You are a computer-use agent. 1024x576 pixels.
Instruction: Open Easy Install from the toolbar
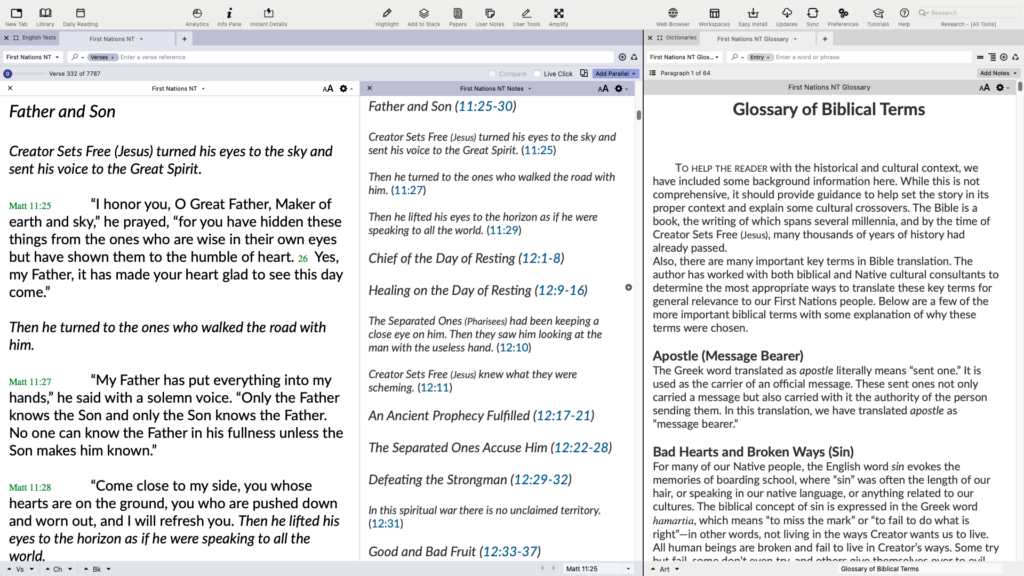point(751,14)
